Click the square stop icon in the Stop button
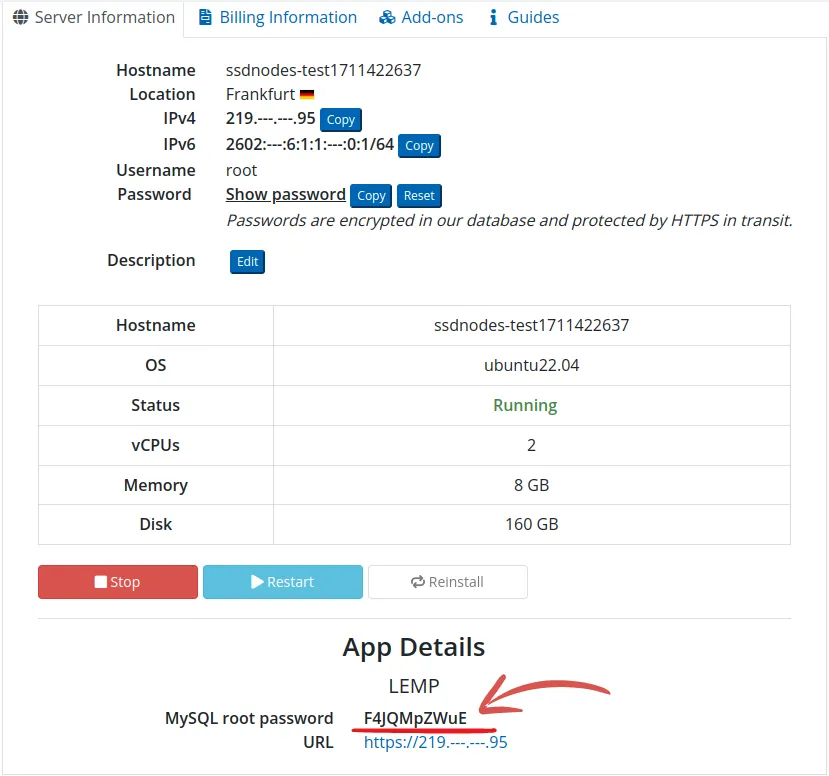Image resolution: width=829 pixels, height=776 pixels. pyautogui.click(x=100, y=582)
